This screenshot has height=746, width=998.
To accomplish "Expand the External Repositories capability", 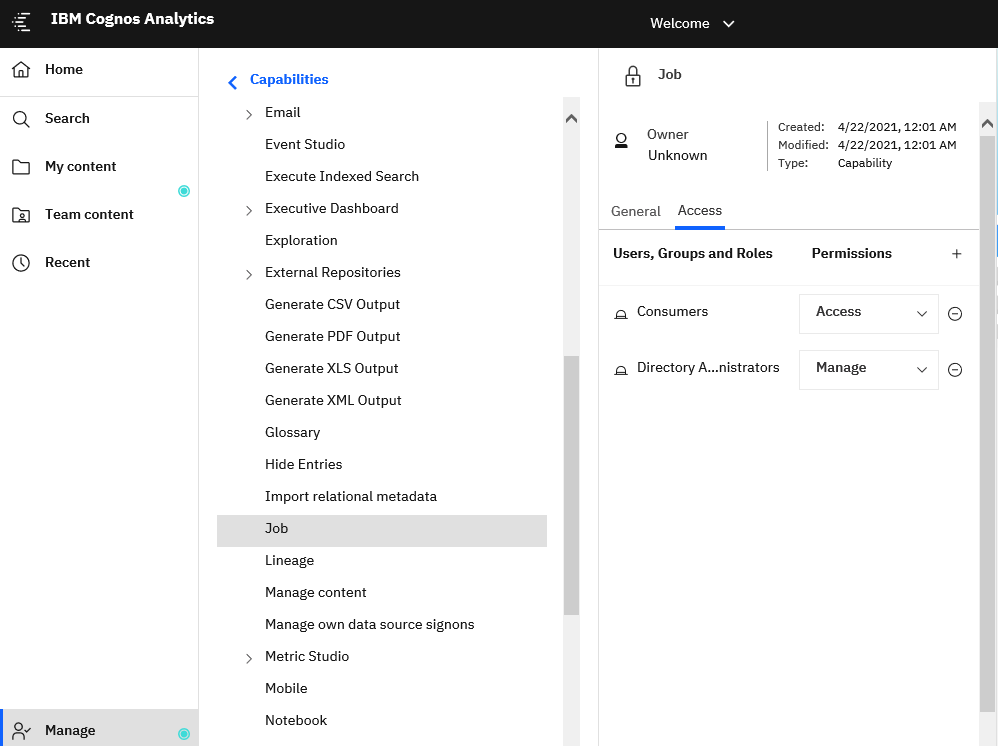I will (249, 274).
